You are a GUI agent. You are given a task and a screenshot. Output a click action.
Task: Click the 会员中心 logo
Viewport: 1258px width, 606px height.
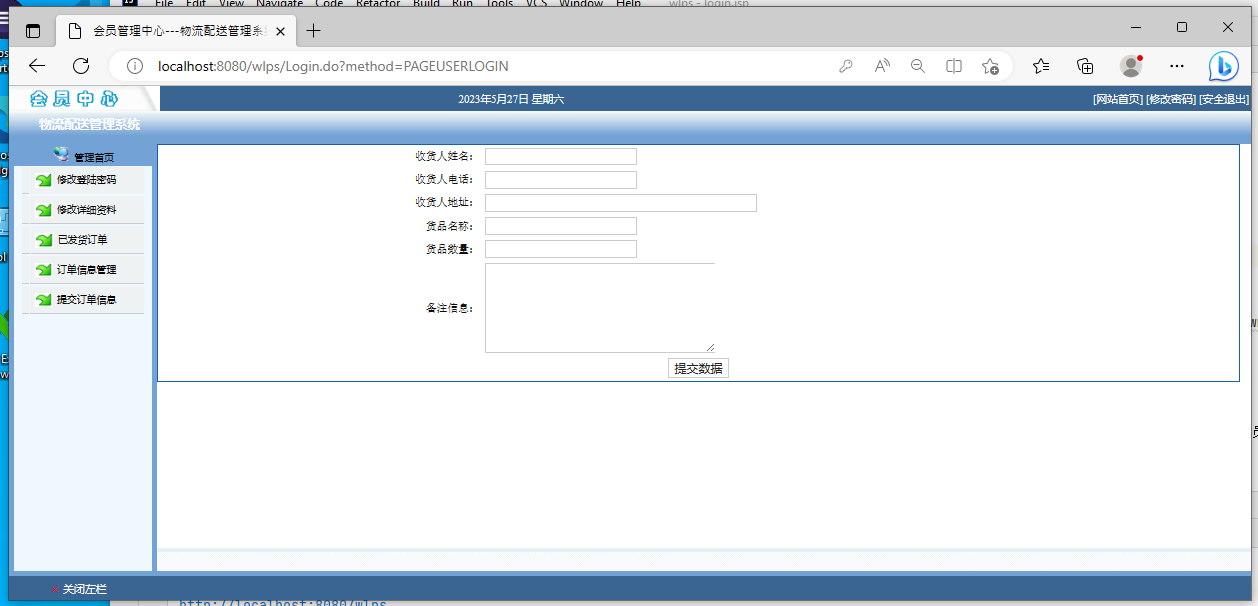74,99
